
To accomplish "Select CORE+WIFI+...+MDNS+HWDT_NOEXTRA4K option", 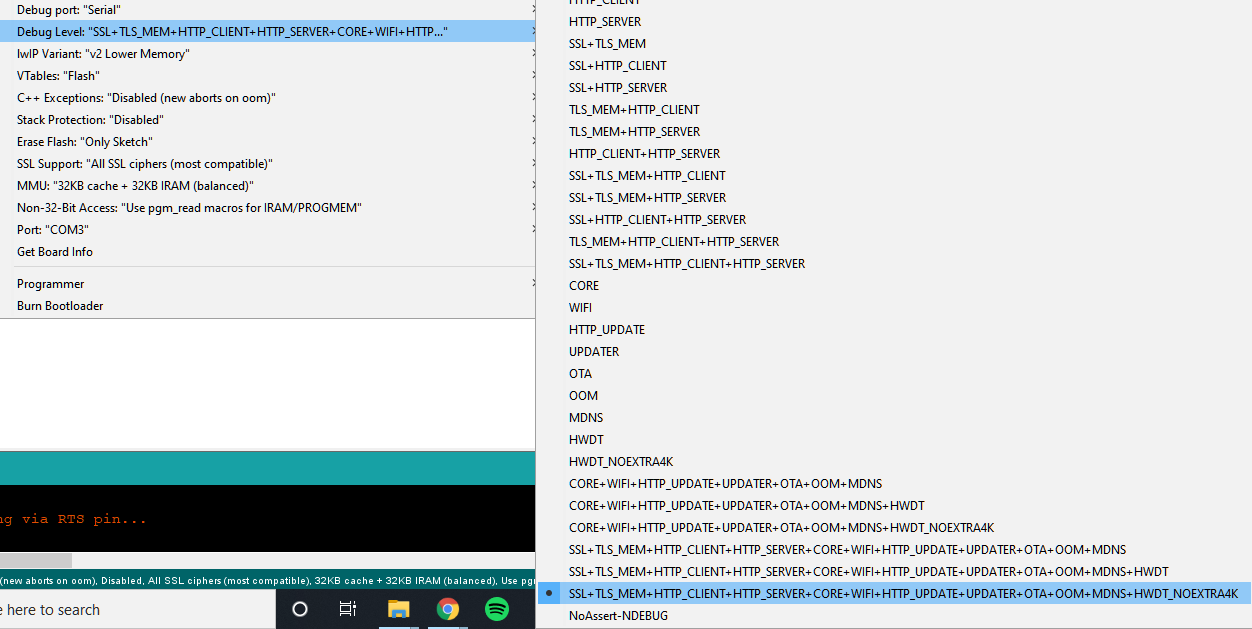I will coord(894,528).
